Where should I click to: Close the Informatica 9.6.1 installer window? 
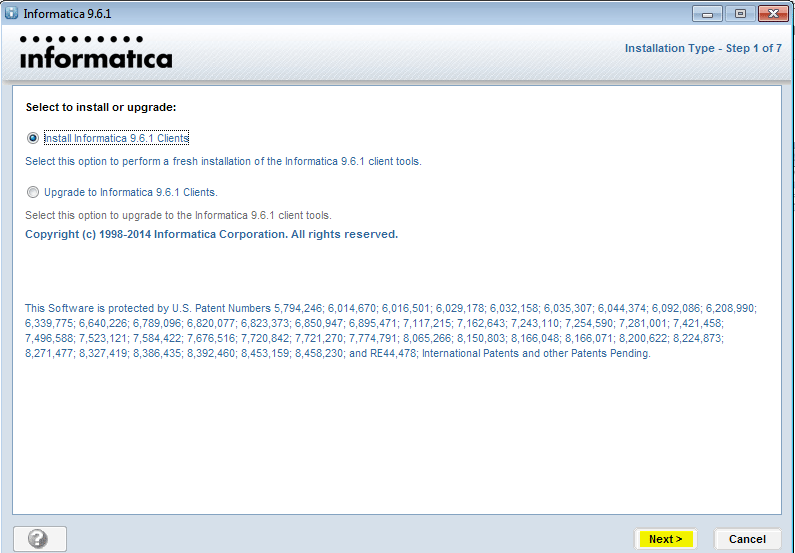[773, 14]
